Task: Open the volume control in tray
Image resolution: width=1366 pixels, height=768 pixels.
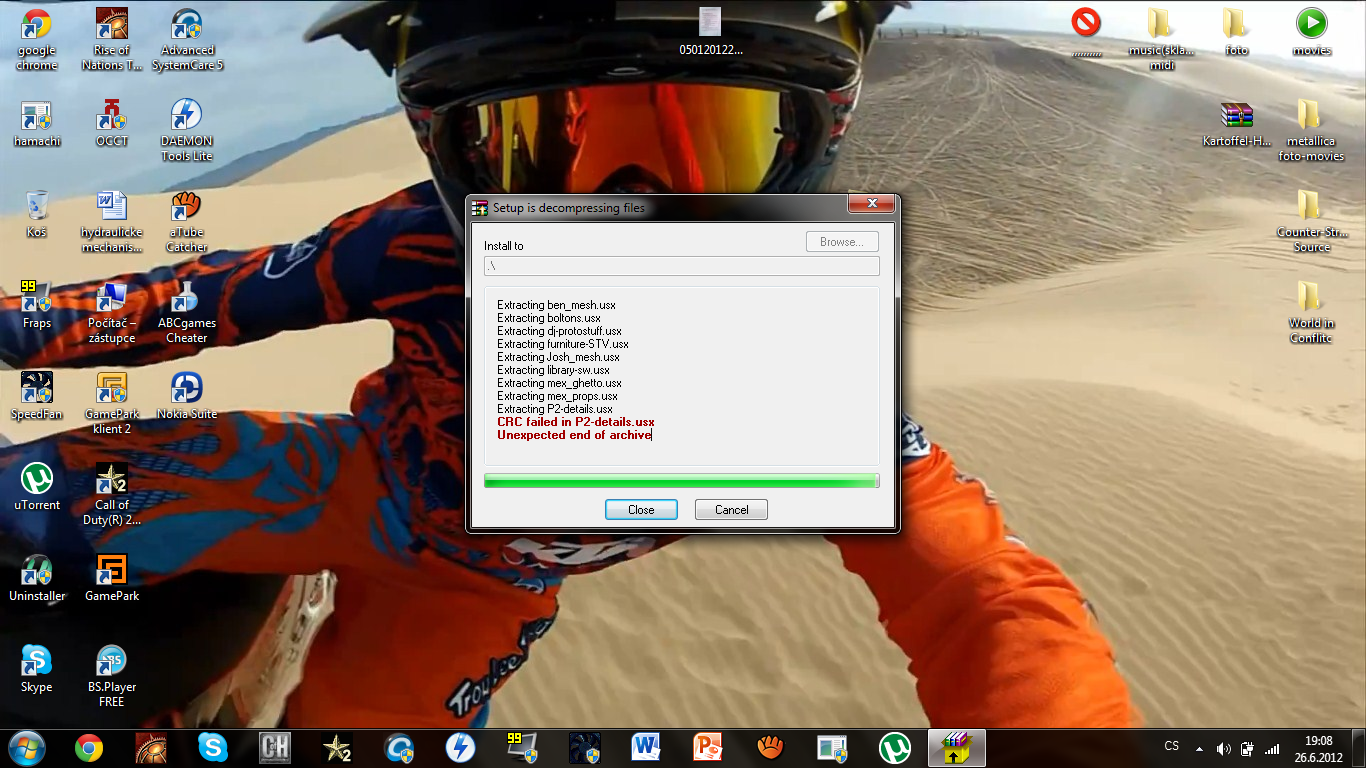Action: [x=1223, y=748]
